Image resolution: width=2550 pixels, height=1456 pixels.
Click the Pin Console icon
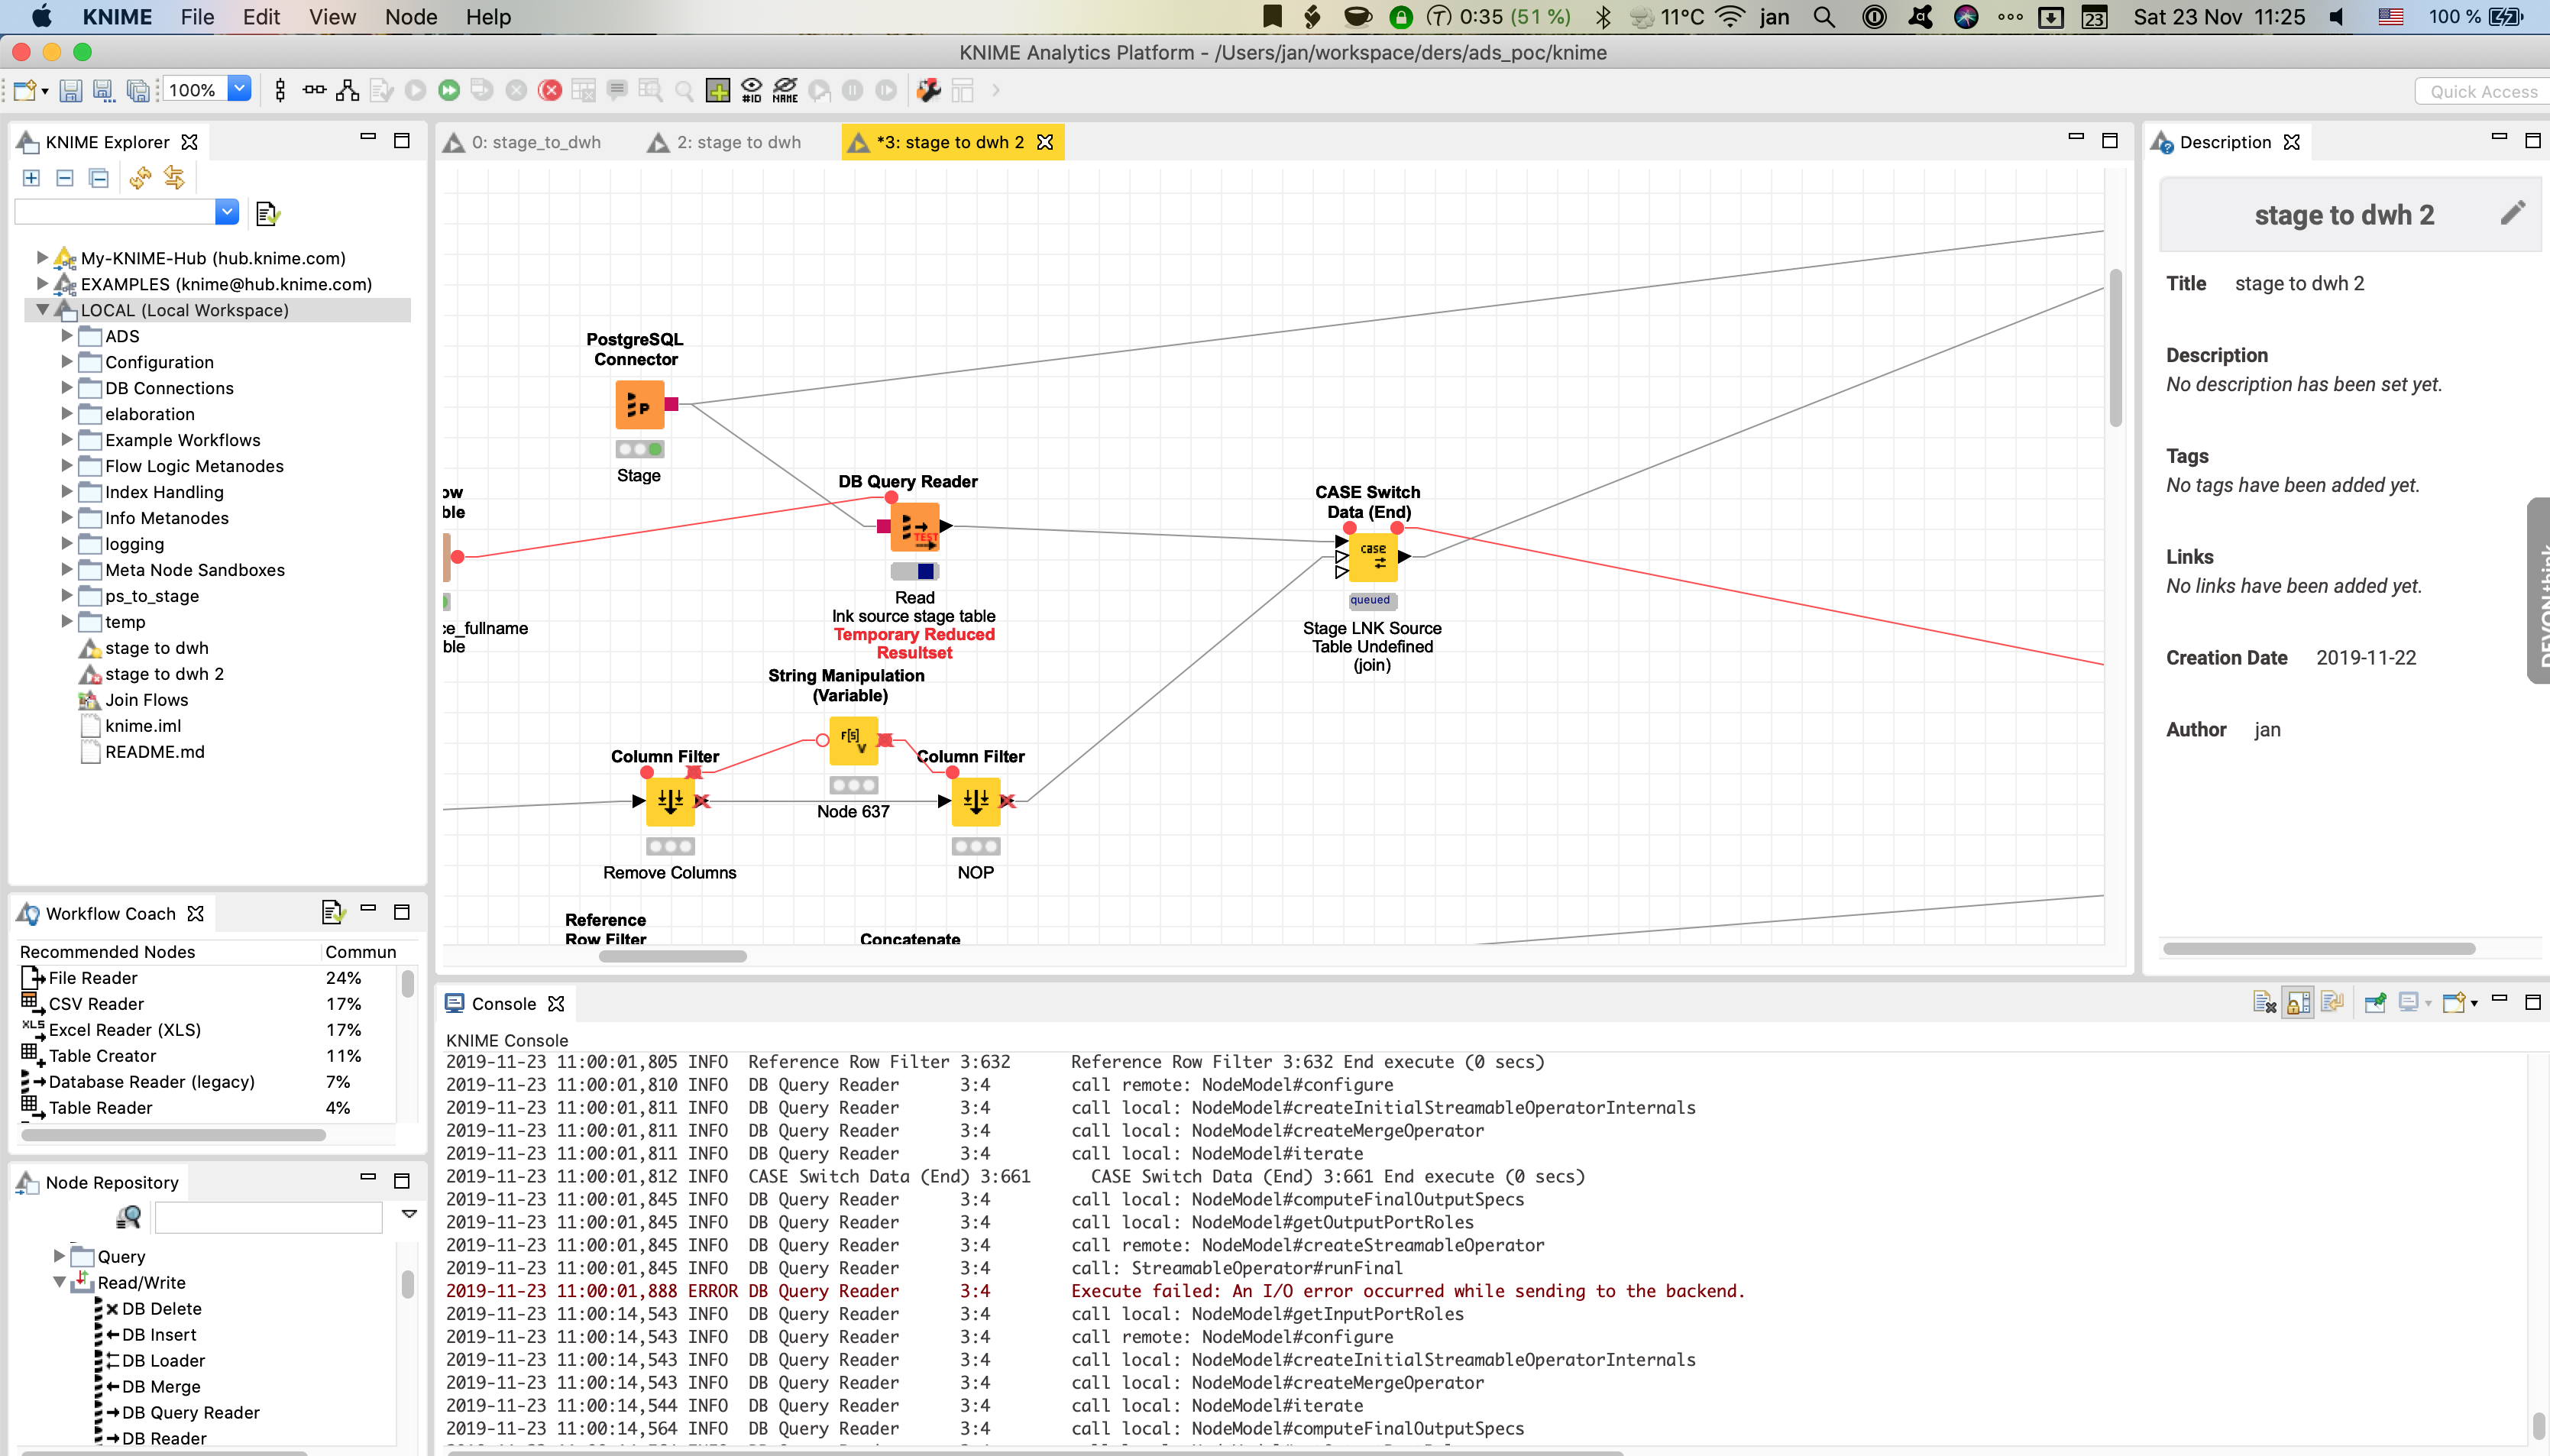point(2375,1003)
